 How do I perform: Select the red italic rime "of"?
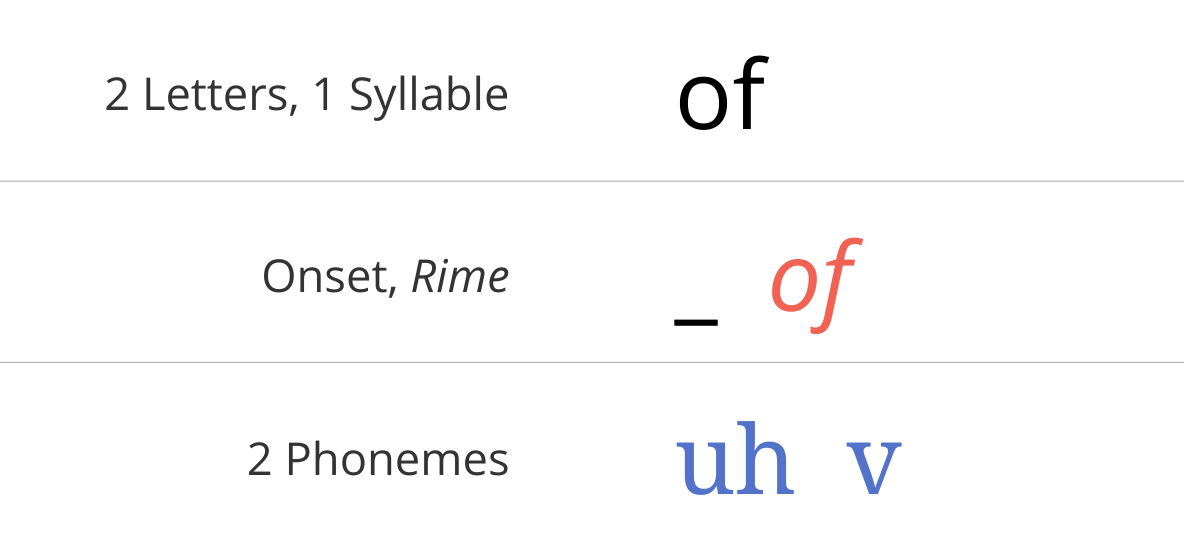[814, 285]
